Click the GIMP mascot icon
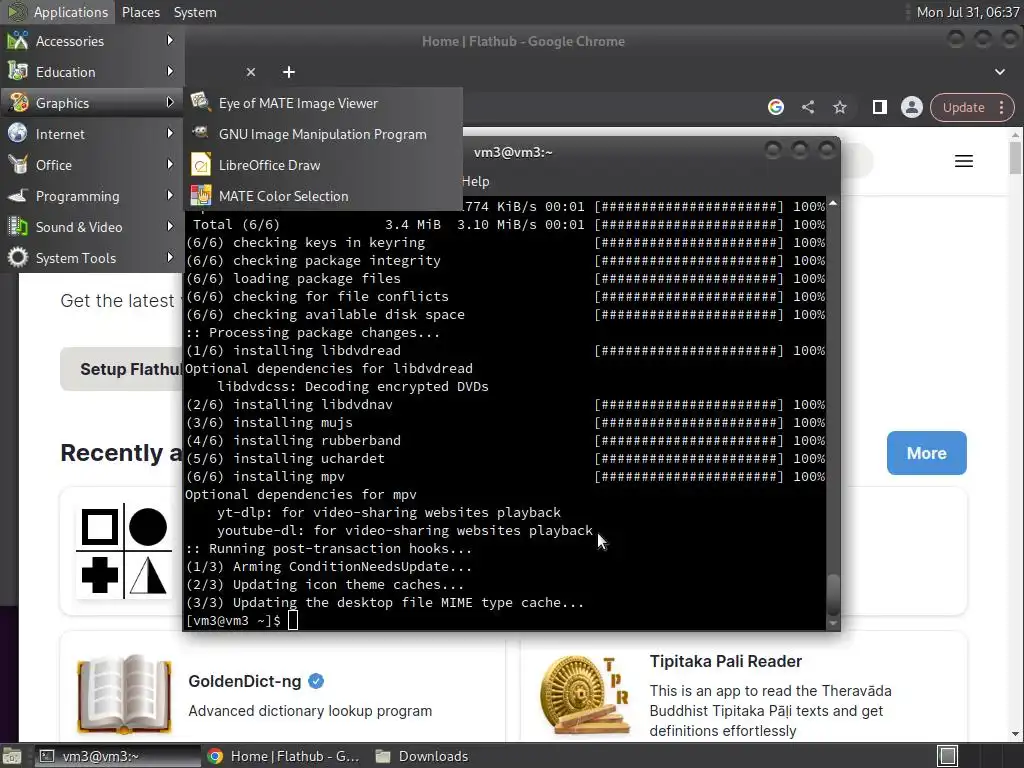The width and height of the screenshot is (1024, 768). (x=200, y=133)
